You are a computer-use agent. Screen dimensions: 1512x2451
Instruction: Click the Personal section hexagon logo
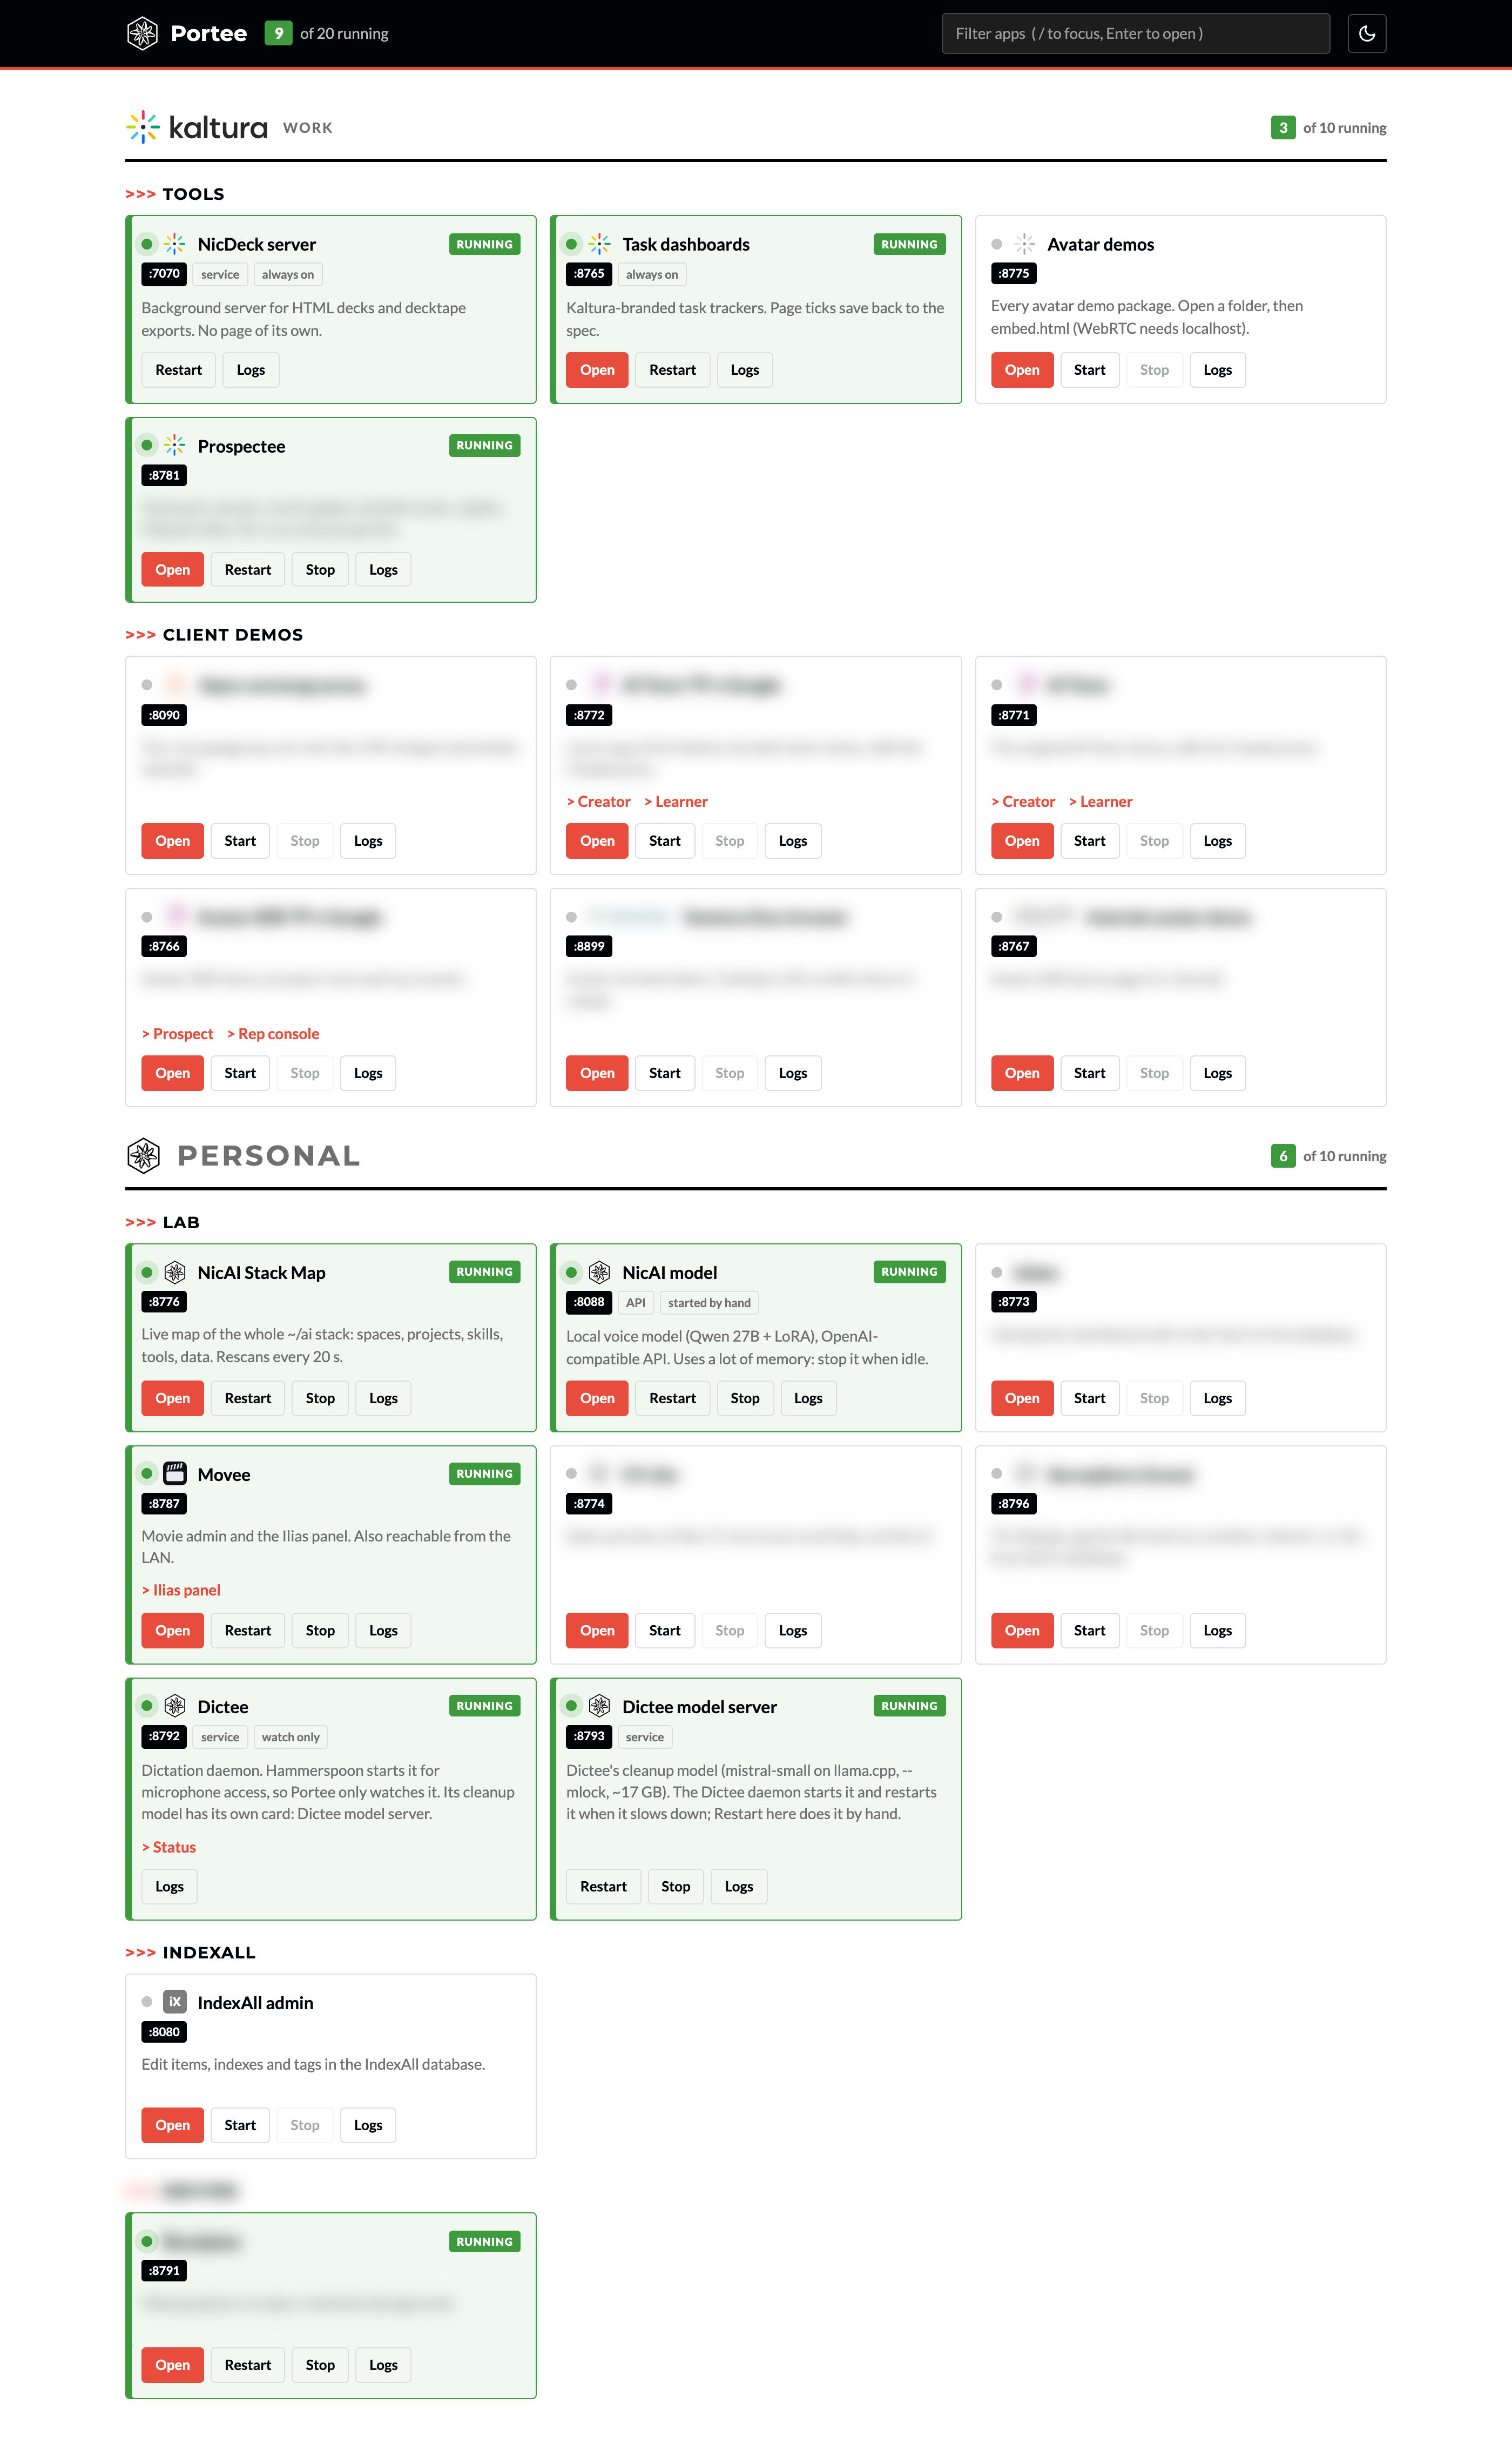143,1155
